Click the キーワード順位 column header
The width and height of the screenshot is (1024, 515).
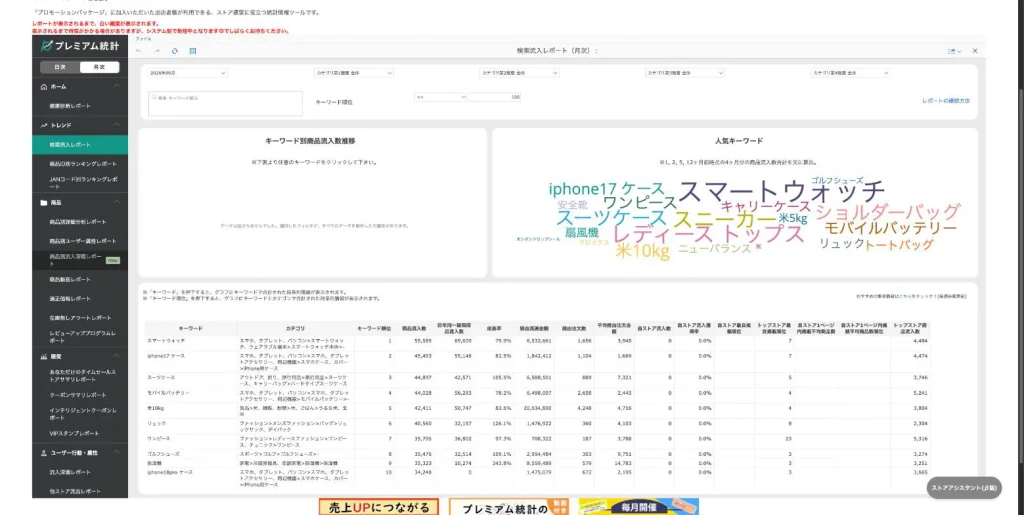coord(374,328)
